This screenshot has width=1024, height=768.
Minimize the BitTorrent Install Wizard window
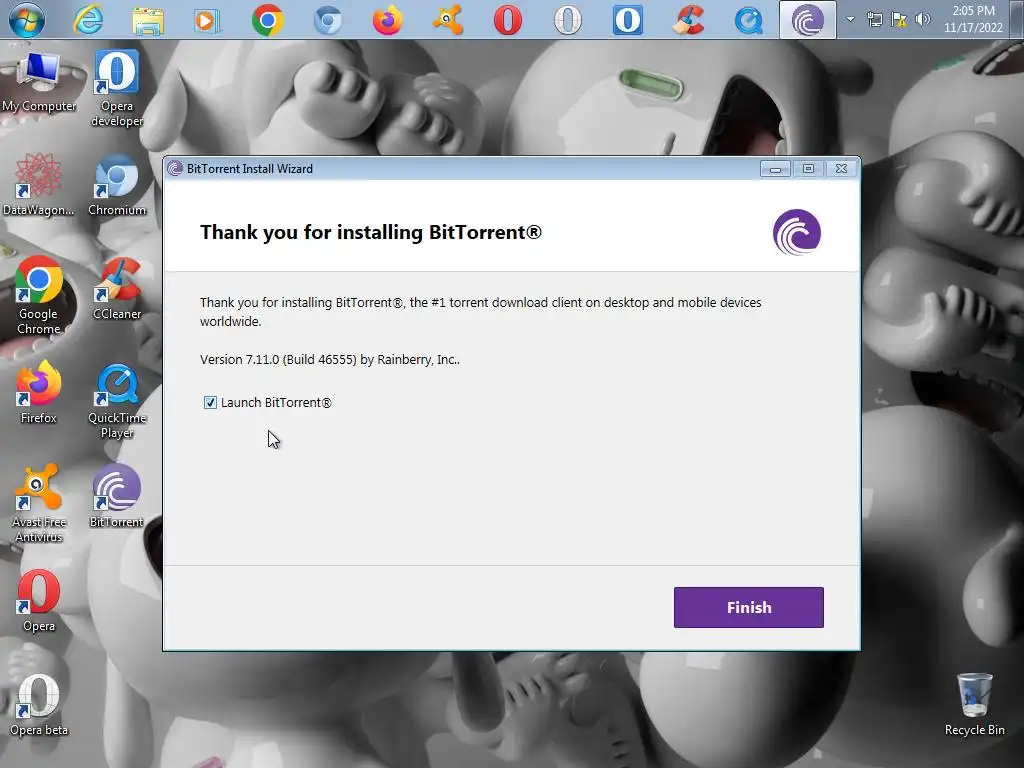pyautogui.click(x=775, y=169)
